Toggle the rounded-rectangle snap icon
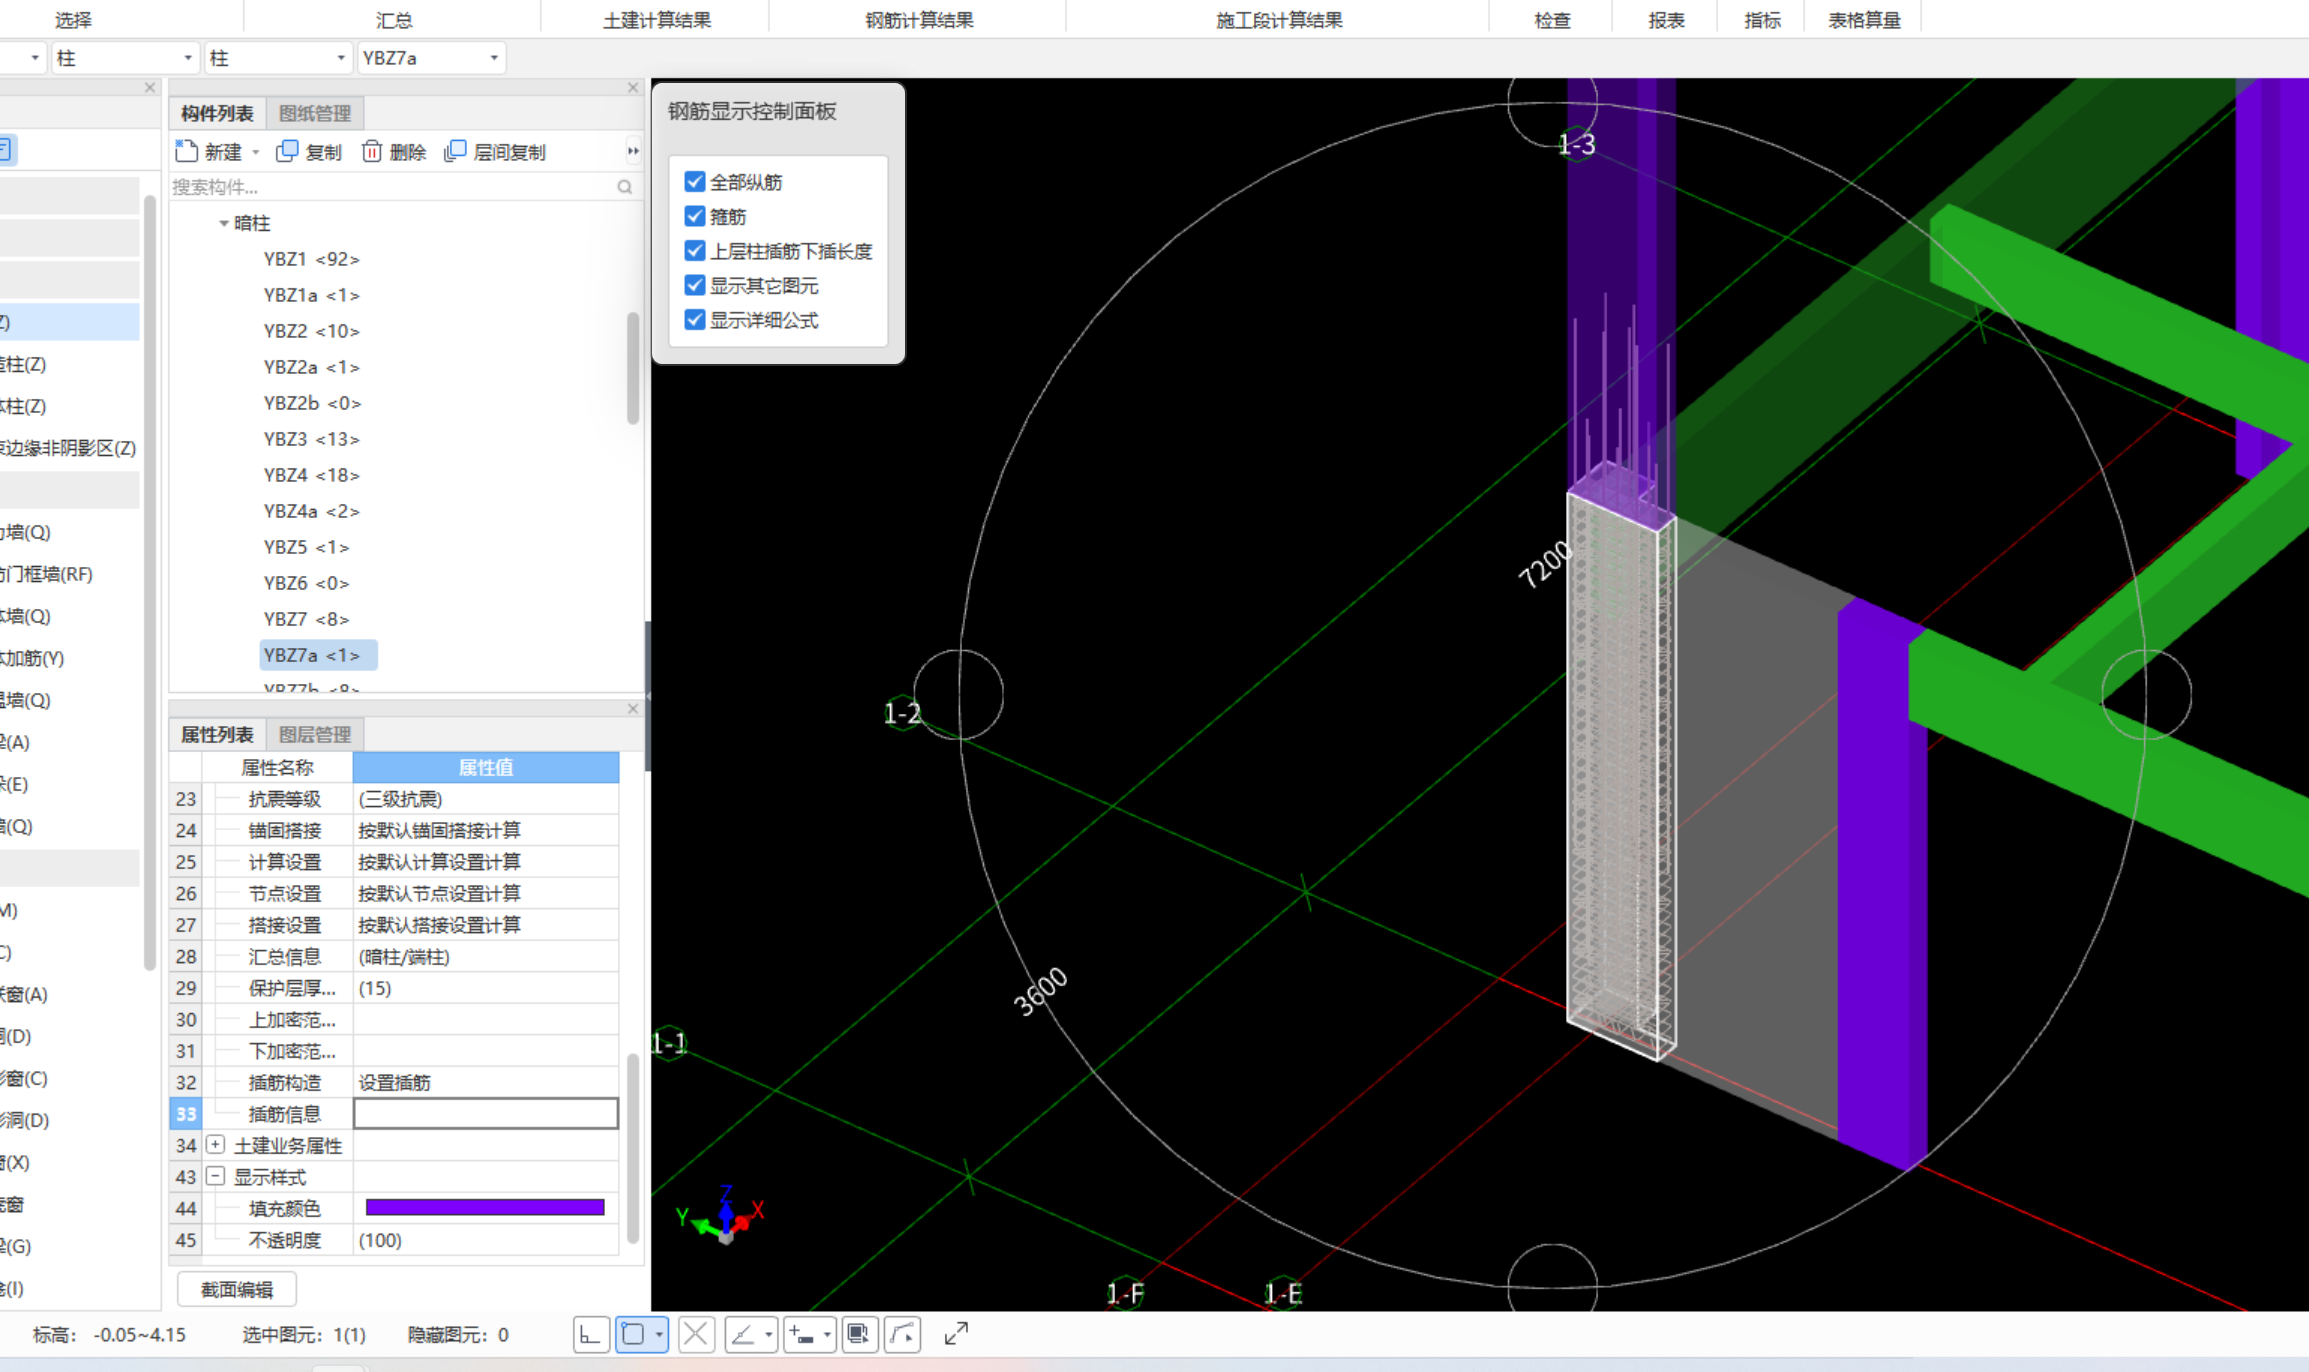The image size is (2309, 1372). pos(633,1334)
